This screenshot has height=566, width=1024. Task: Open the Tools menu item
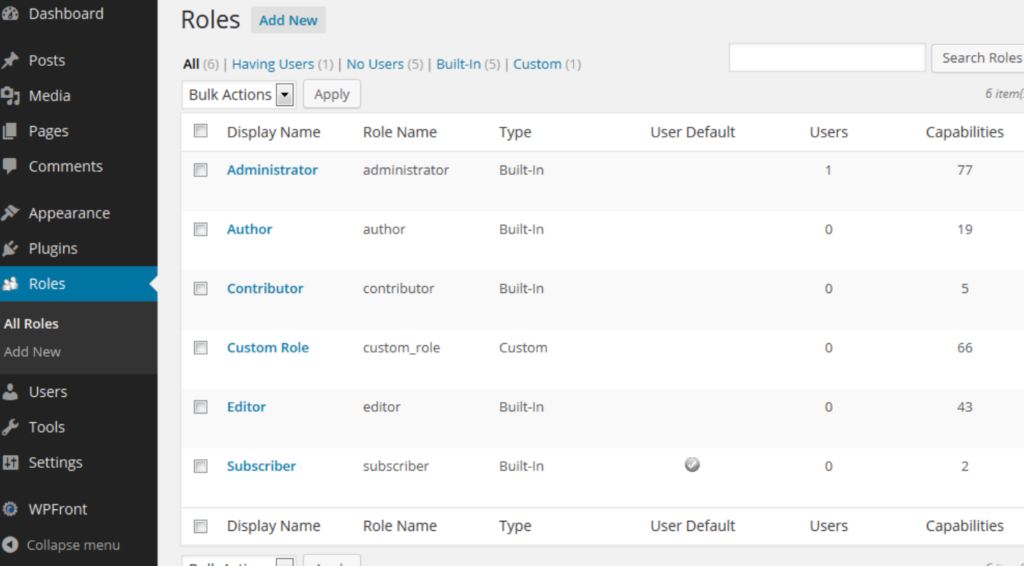click(46, 427)
